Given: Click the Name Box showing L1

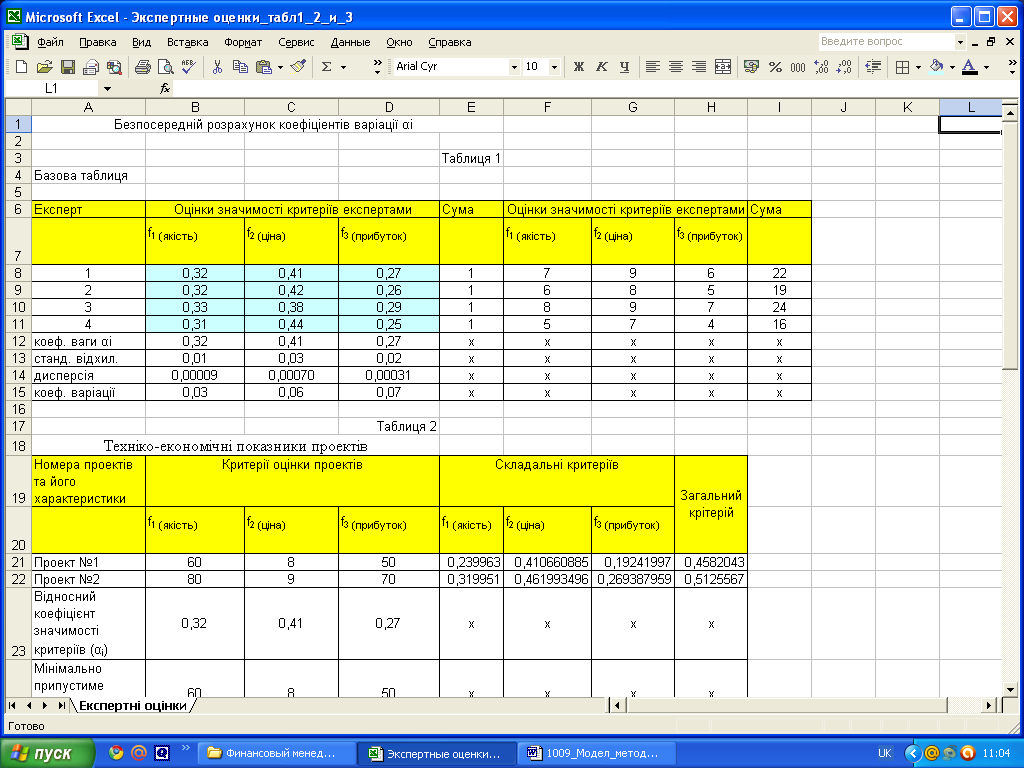Looking at the screenshot, I should click(x=52, y=88).
